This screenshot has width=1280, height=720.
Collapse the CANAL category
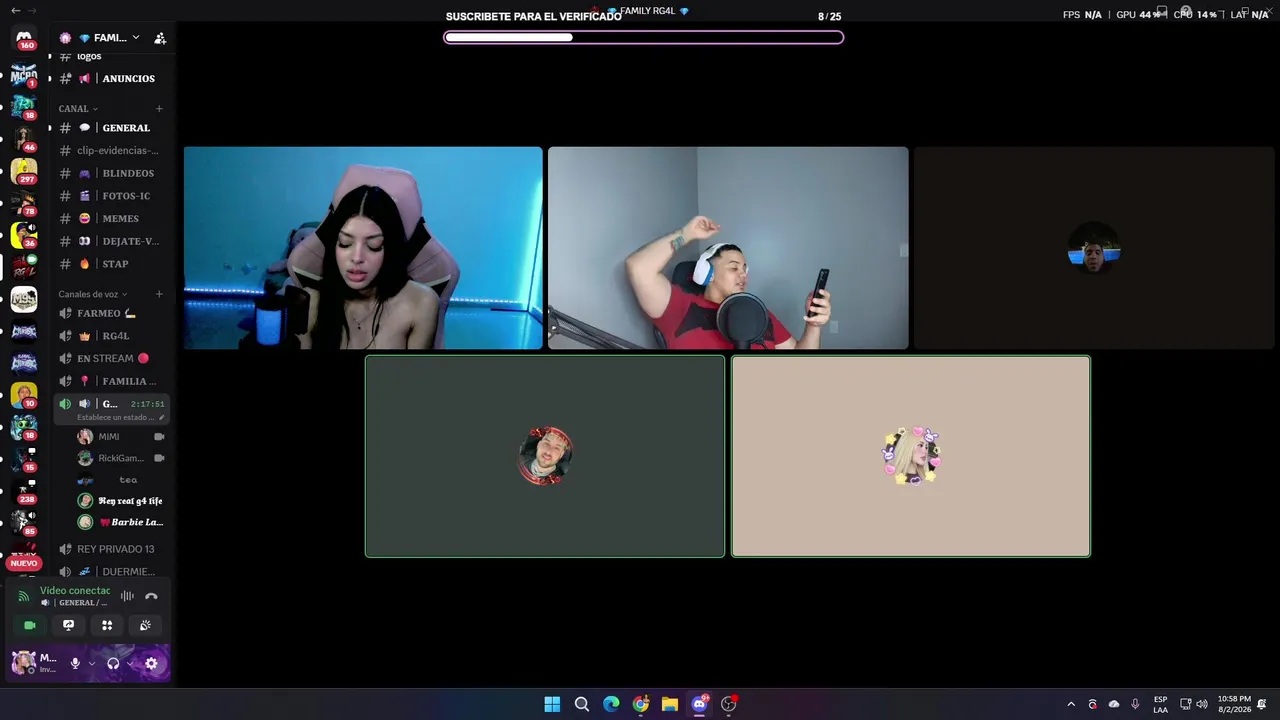(x=78, y=108)
